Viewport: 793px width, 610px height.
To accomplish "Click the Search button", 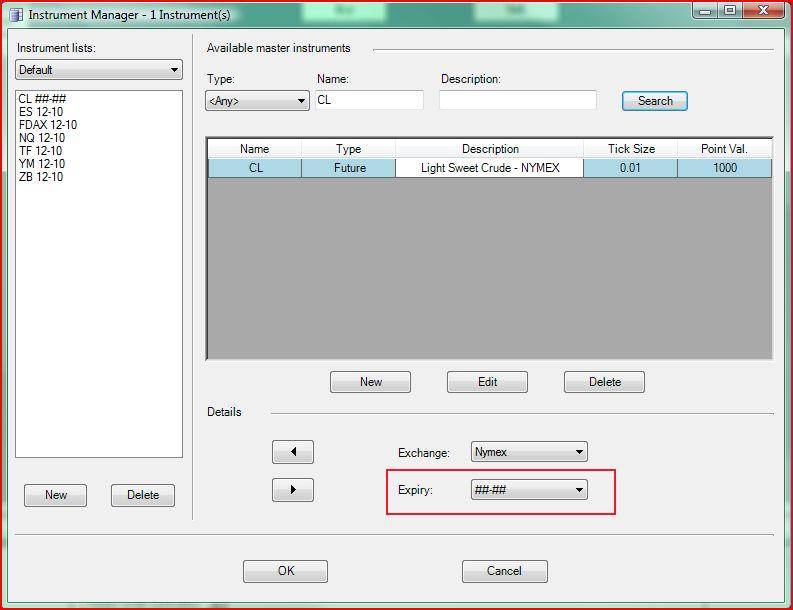I will click(x=654, y=101).
